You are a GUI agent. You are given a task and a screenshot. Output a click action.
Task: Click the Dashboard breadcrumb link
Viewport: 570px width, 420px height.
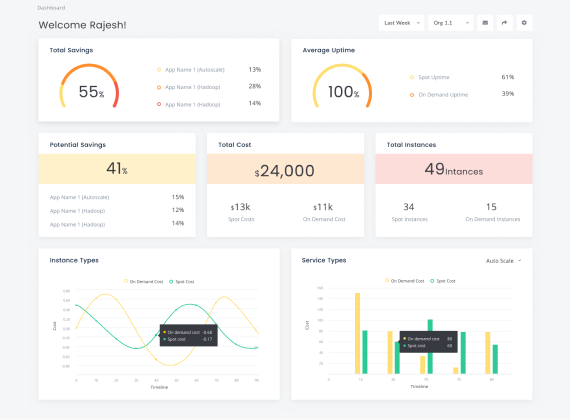(51, 8)
